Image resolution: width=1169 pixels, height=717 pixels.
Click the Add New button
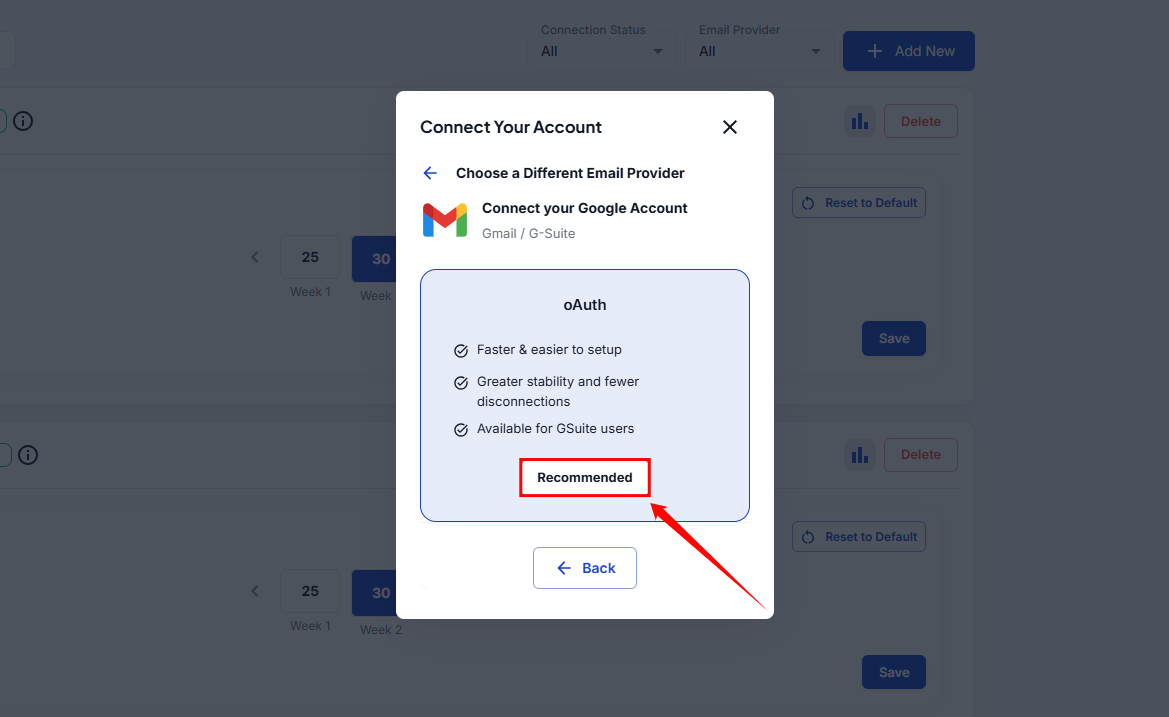click(908, 51)
